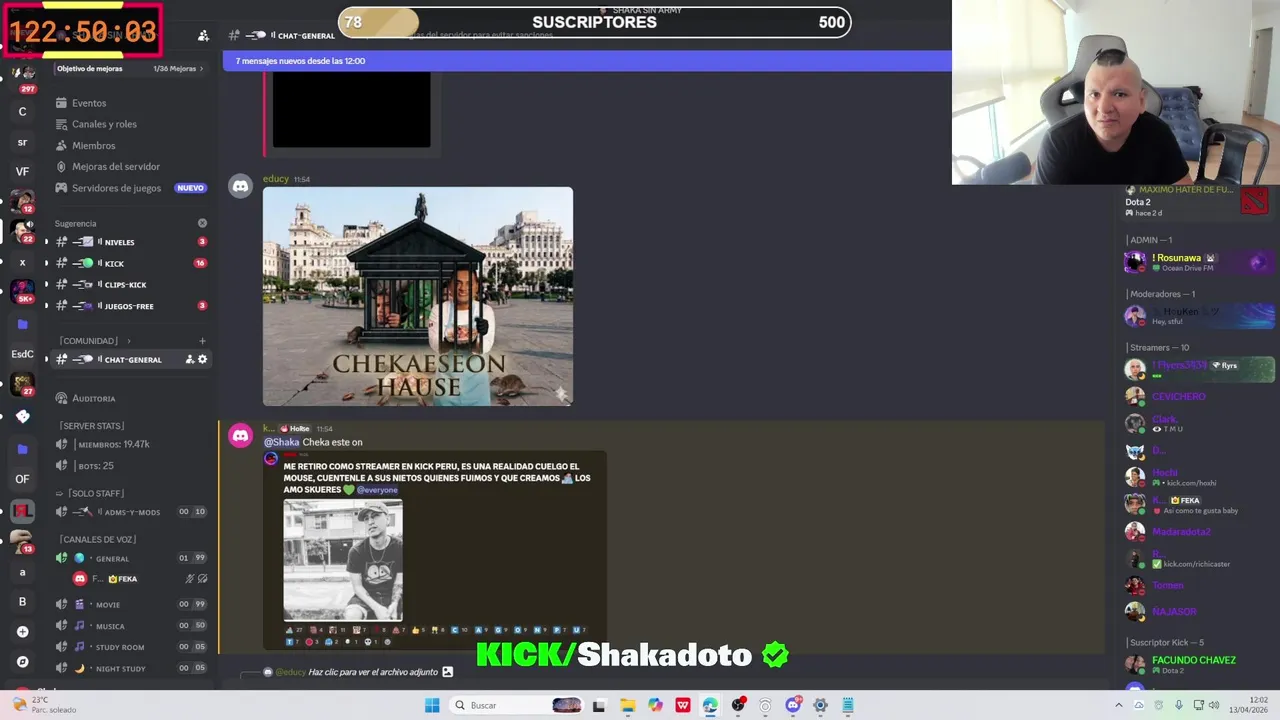Open the server with 297 badge
Viewport: 1280px width, 720px height.
coord(23,78)
